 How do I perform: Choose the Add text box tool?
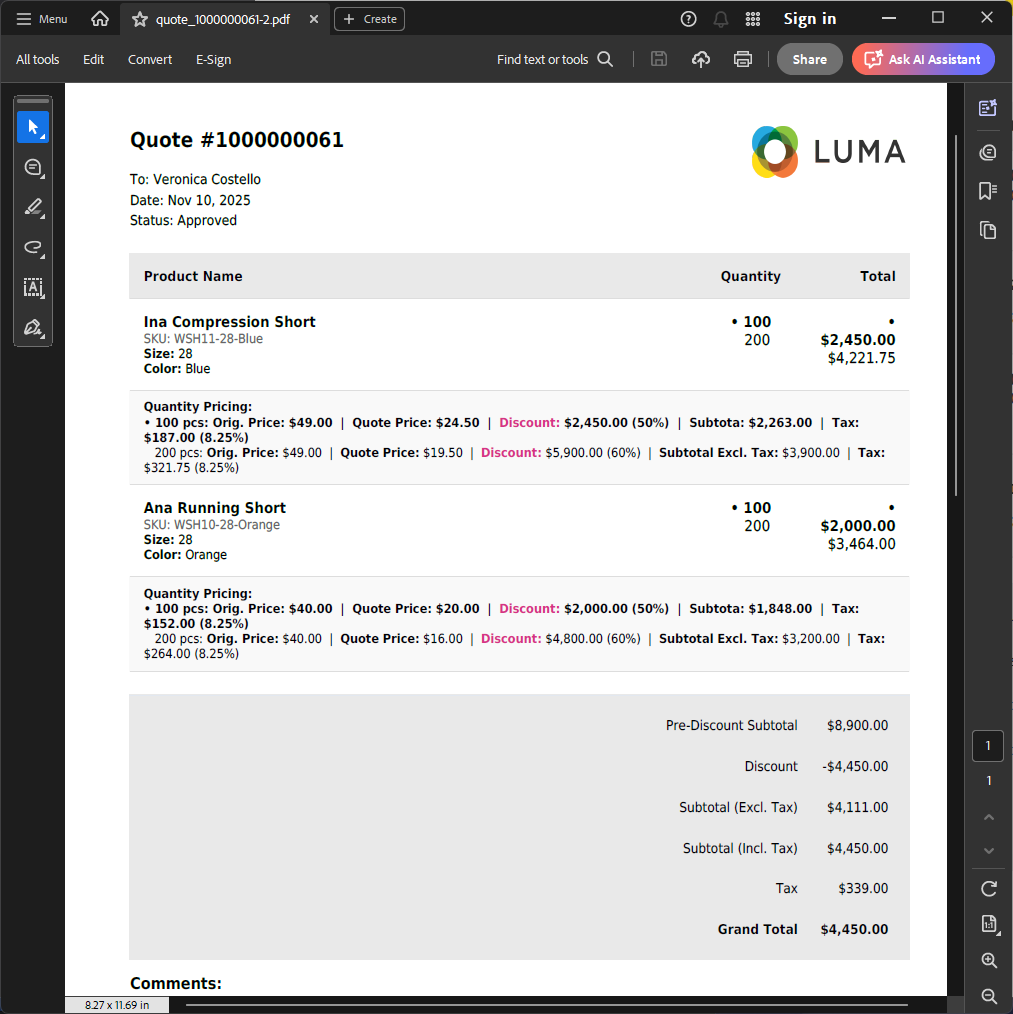(33, 288)
